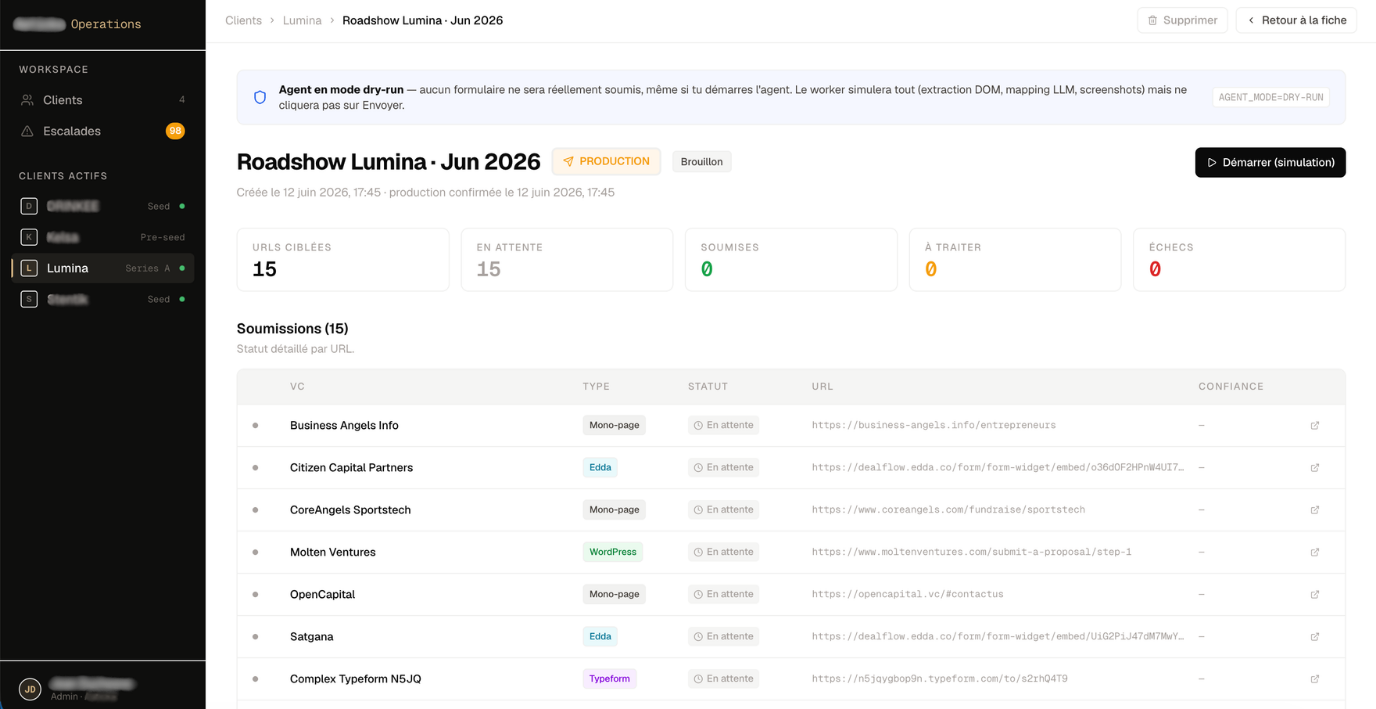Click the Clients people icon in sidebar

(27, 100)
